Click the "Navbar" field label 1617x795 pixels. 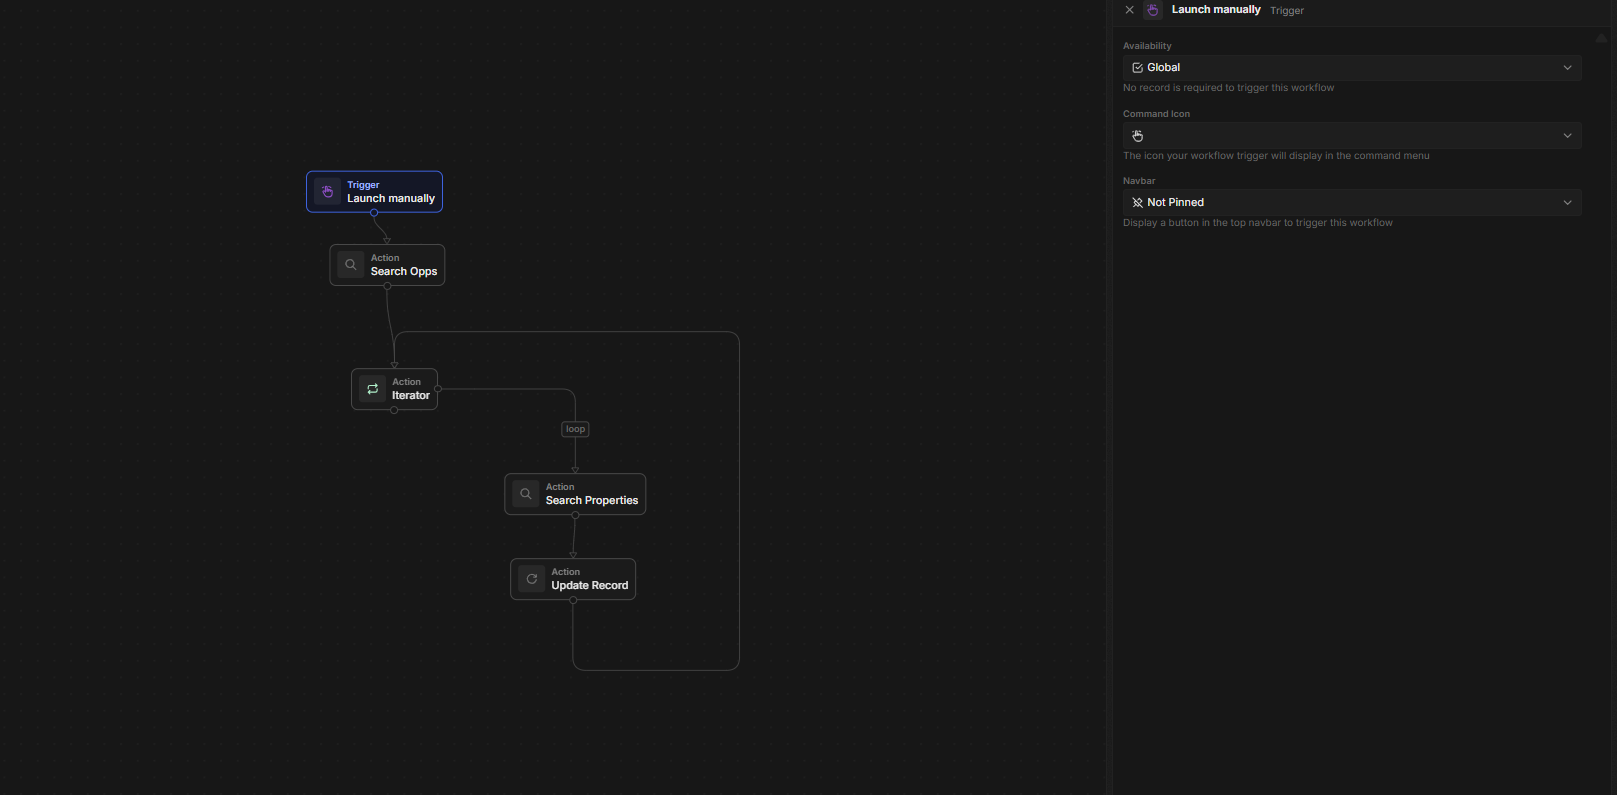click(1139, 181)
